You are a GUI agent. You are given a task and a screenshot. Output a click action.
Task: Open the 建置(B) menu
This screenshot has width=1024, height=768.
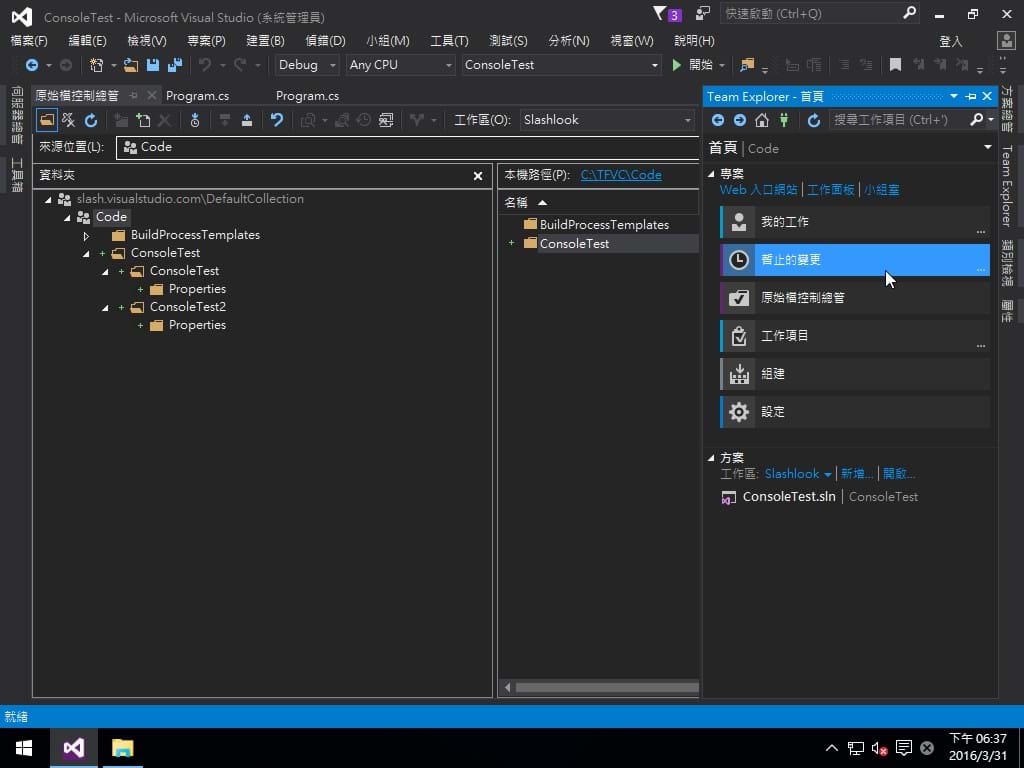tap(265, 40)
